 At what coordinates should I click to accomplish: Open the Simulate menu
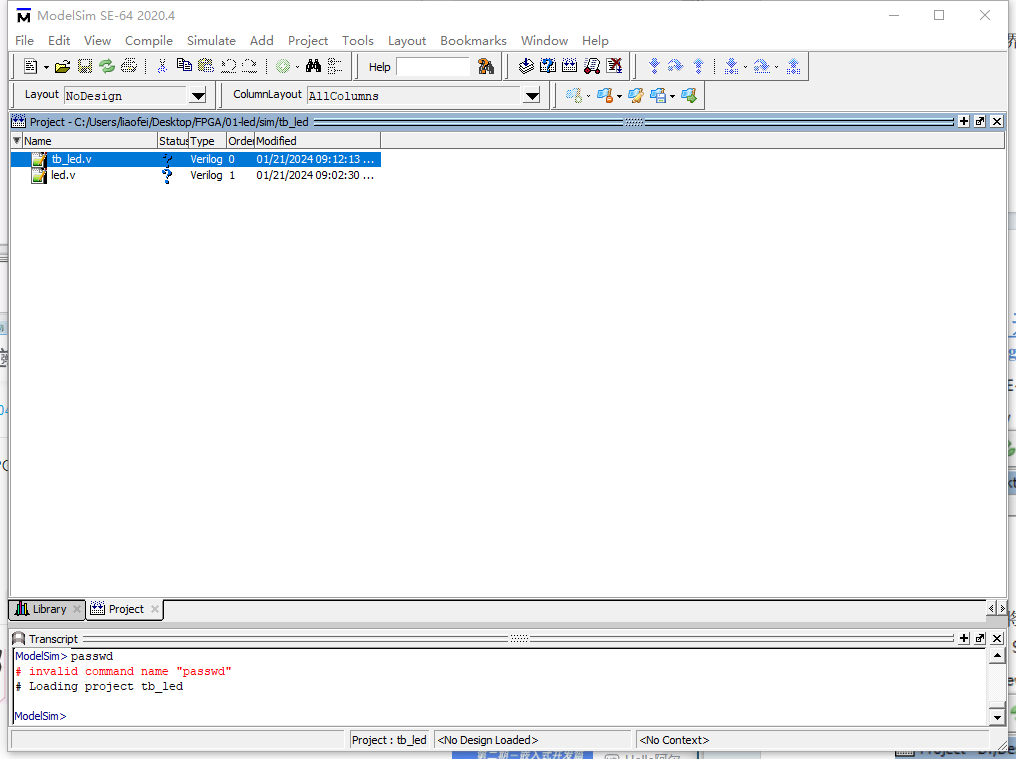(x=211, y=40)
